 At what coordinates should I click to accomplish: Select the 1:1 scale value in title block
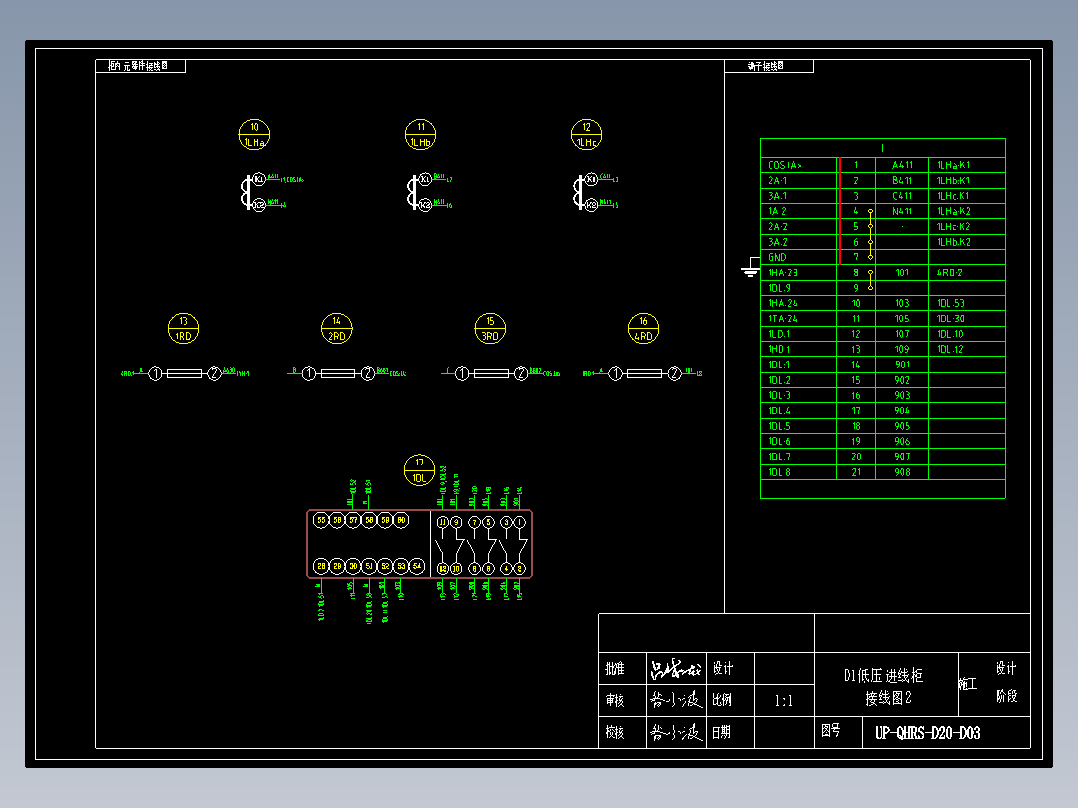tap(783, 701)
